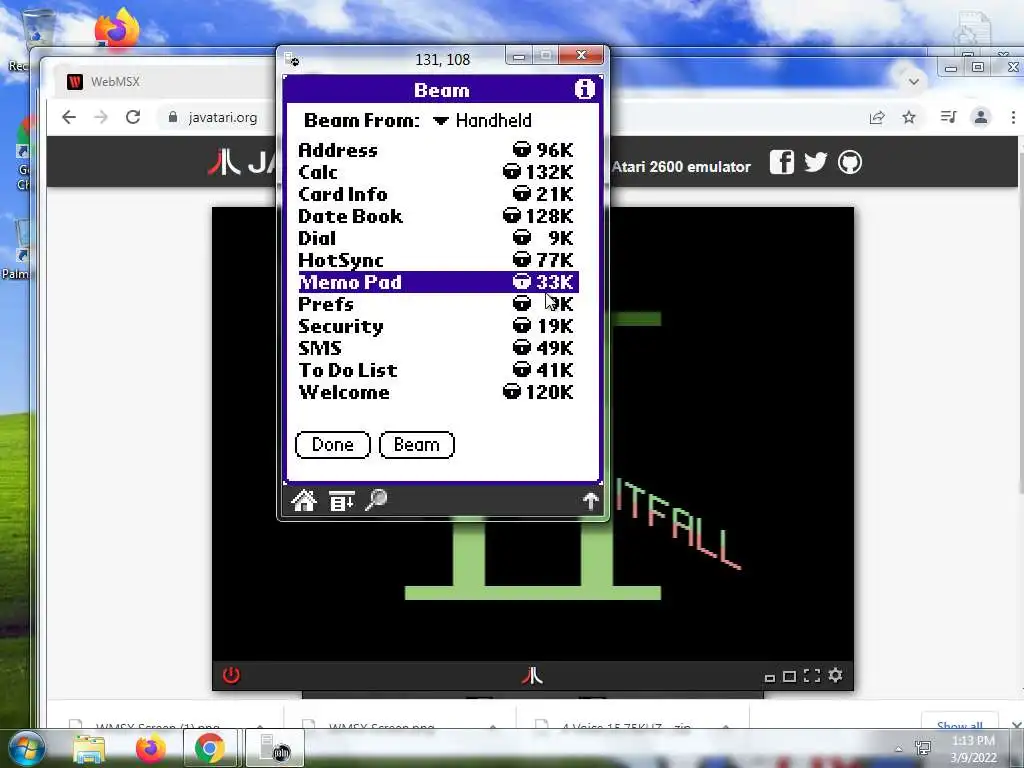Select Calc in the Beam list
The height and width of the screenshot is (768, 1024).
pyautogui.click(x=436, y=172)
